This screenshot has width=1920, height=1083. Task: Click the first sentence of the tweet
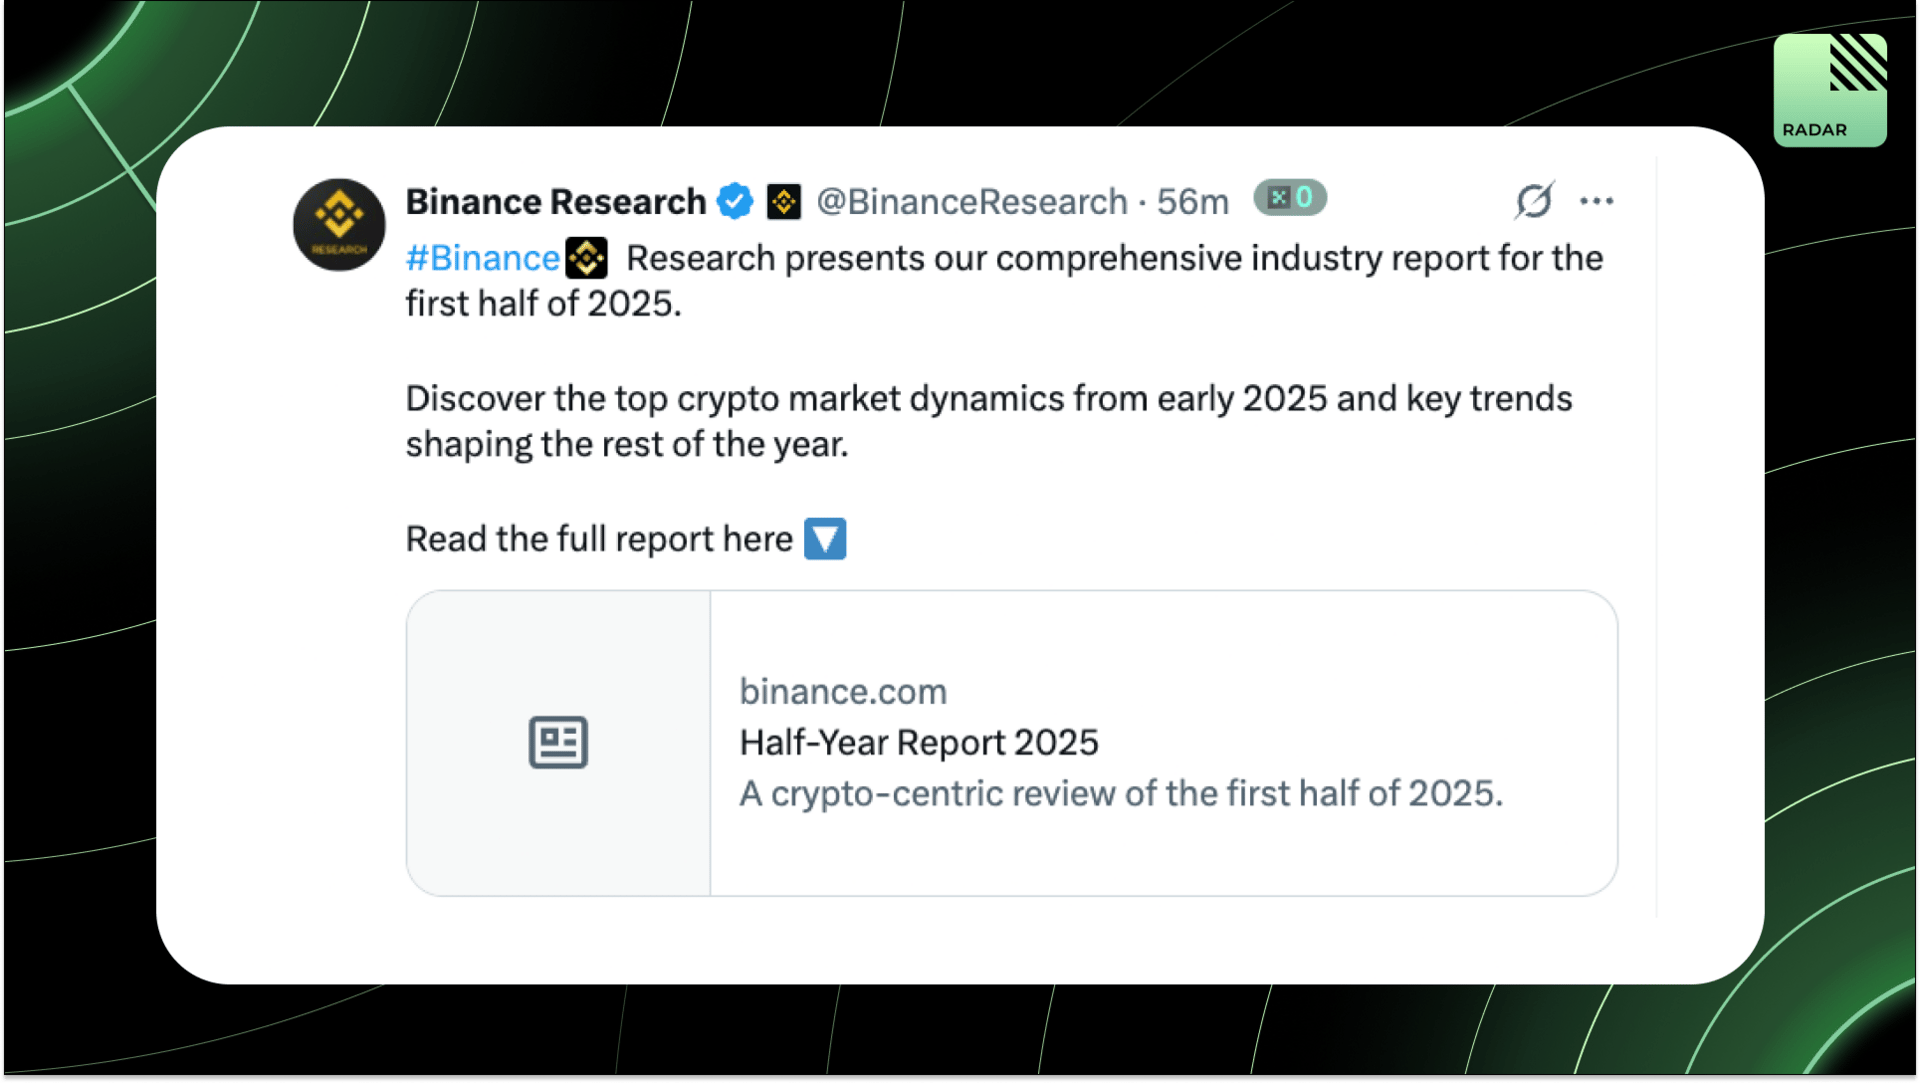[1004, 281]
